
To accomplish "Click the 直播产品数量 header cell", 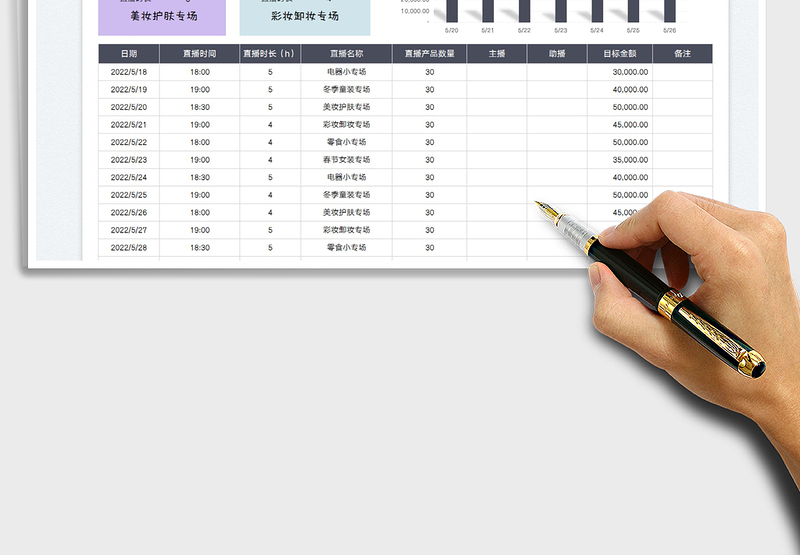I will point(429,54).
